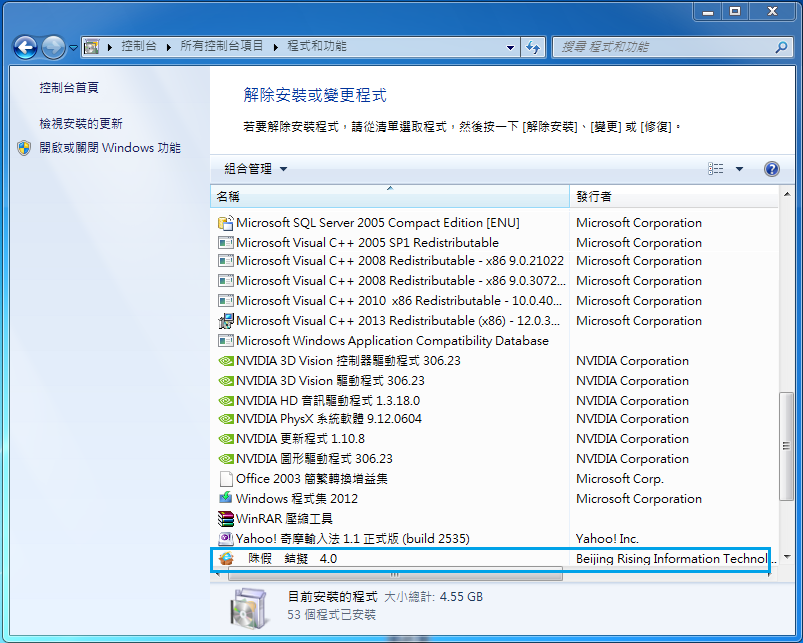This screenshot has width=803, height=643.
Task: Select NVIDIA PhysX 系統軟體 9.12.0604 entry
Action: pos(329,419)
